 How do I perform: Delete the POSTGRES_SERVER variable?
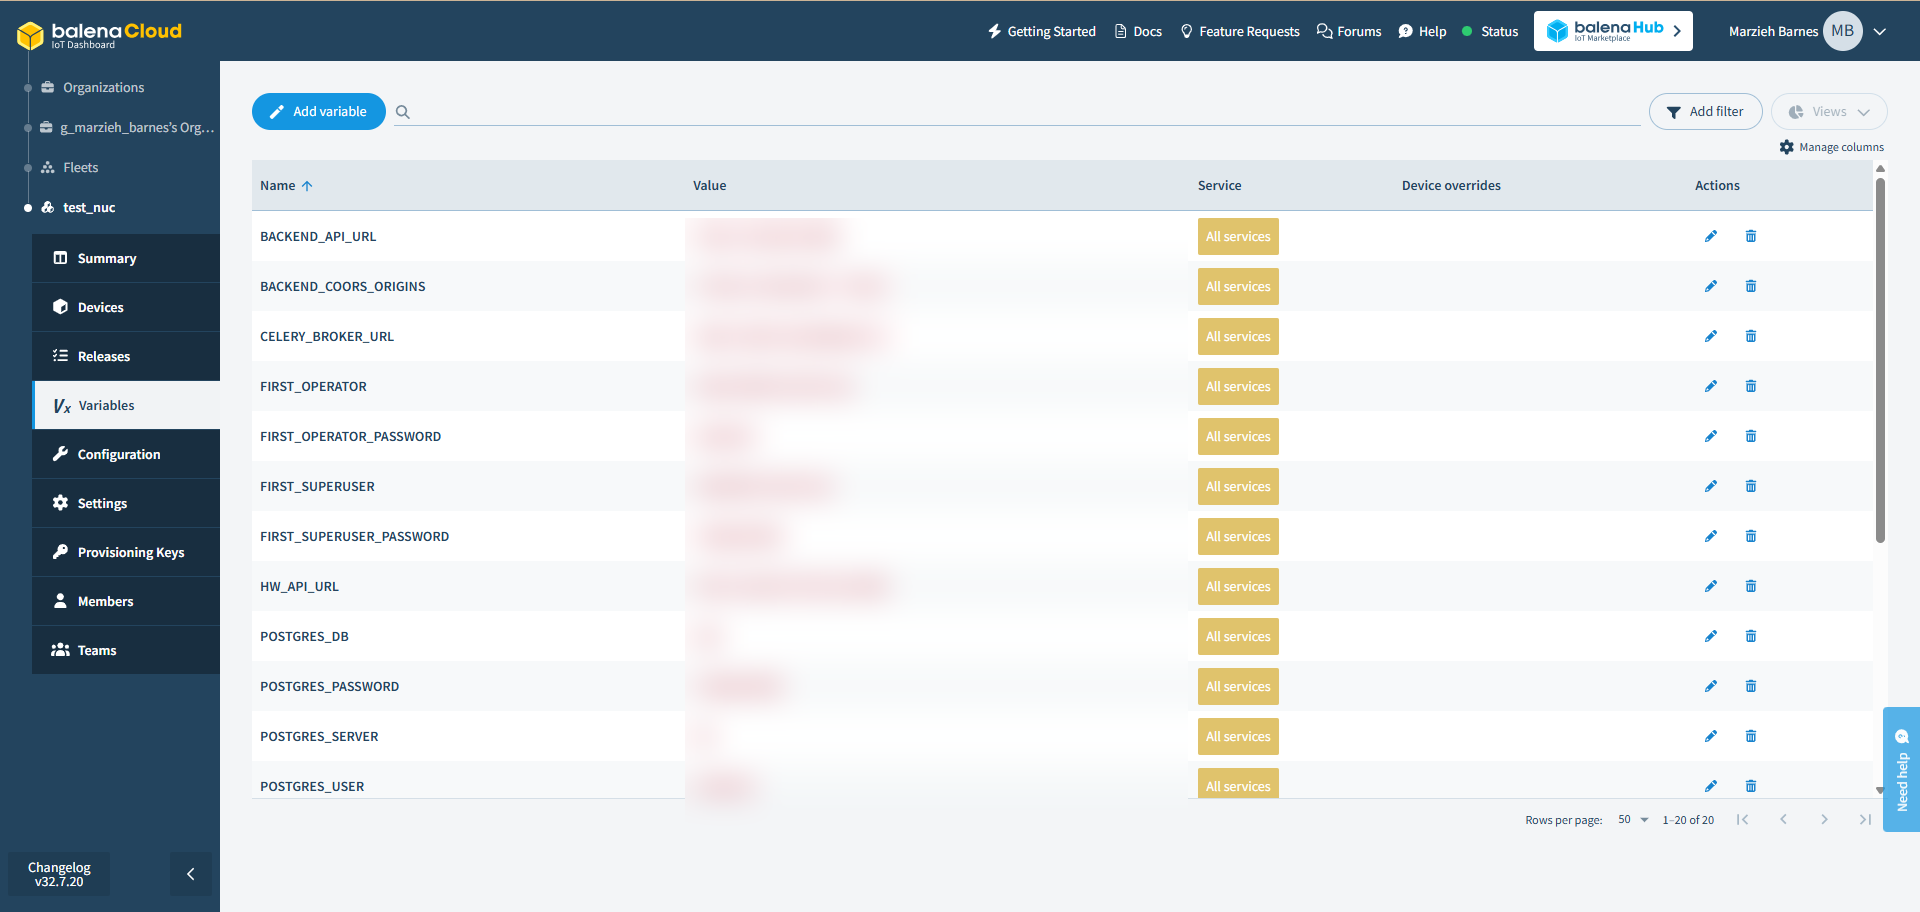[1751, 736]
